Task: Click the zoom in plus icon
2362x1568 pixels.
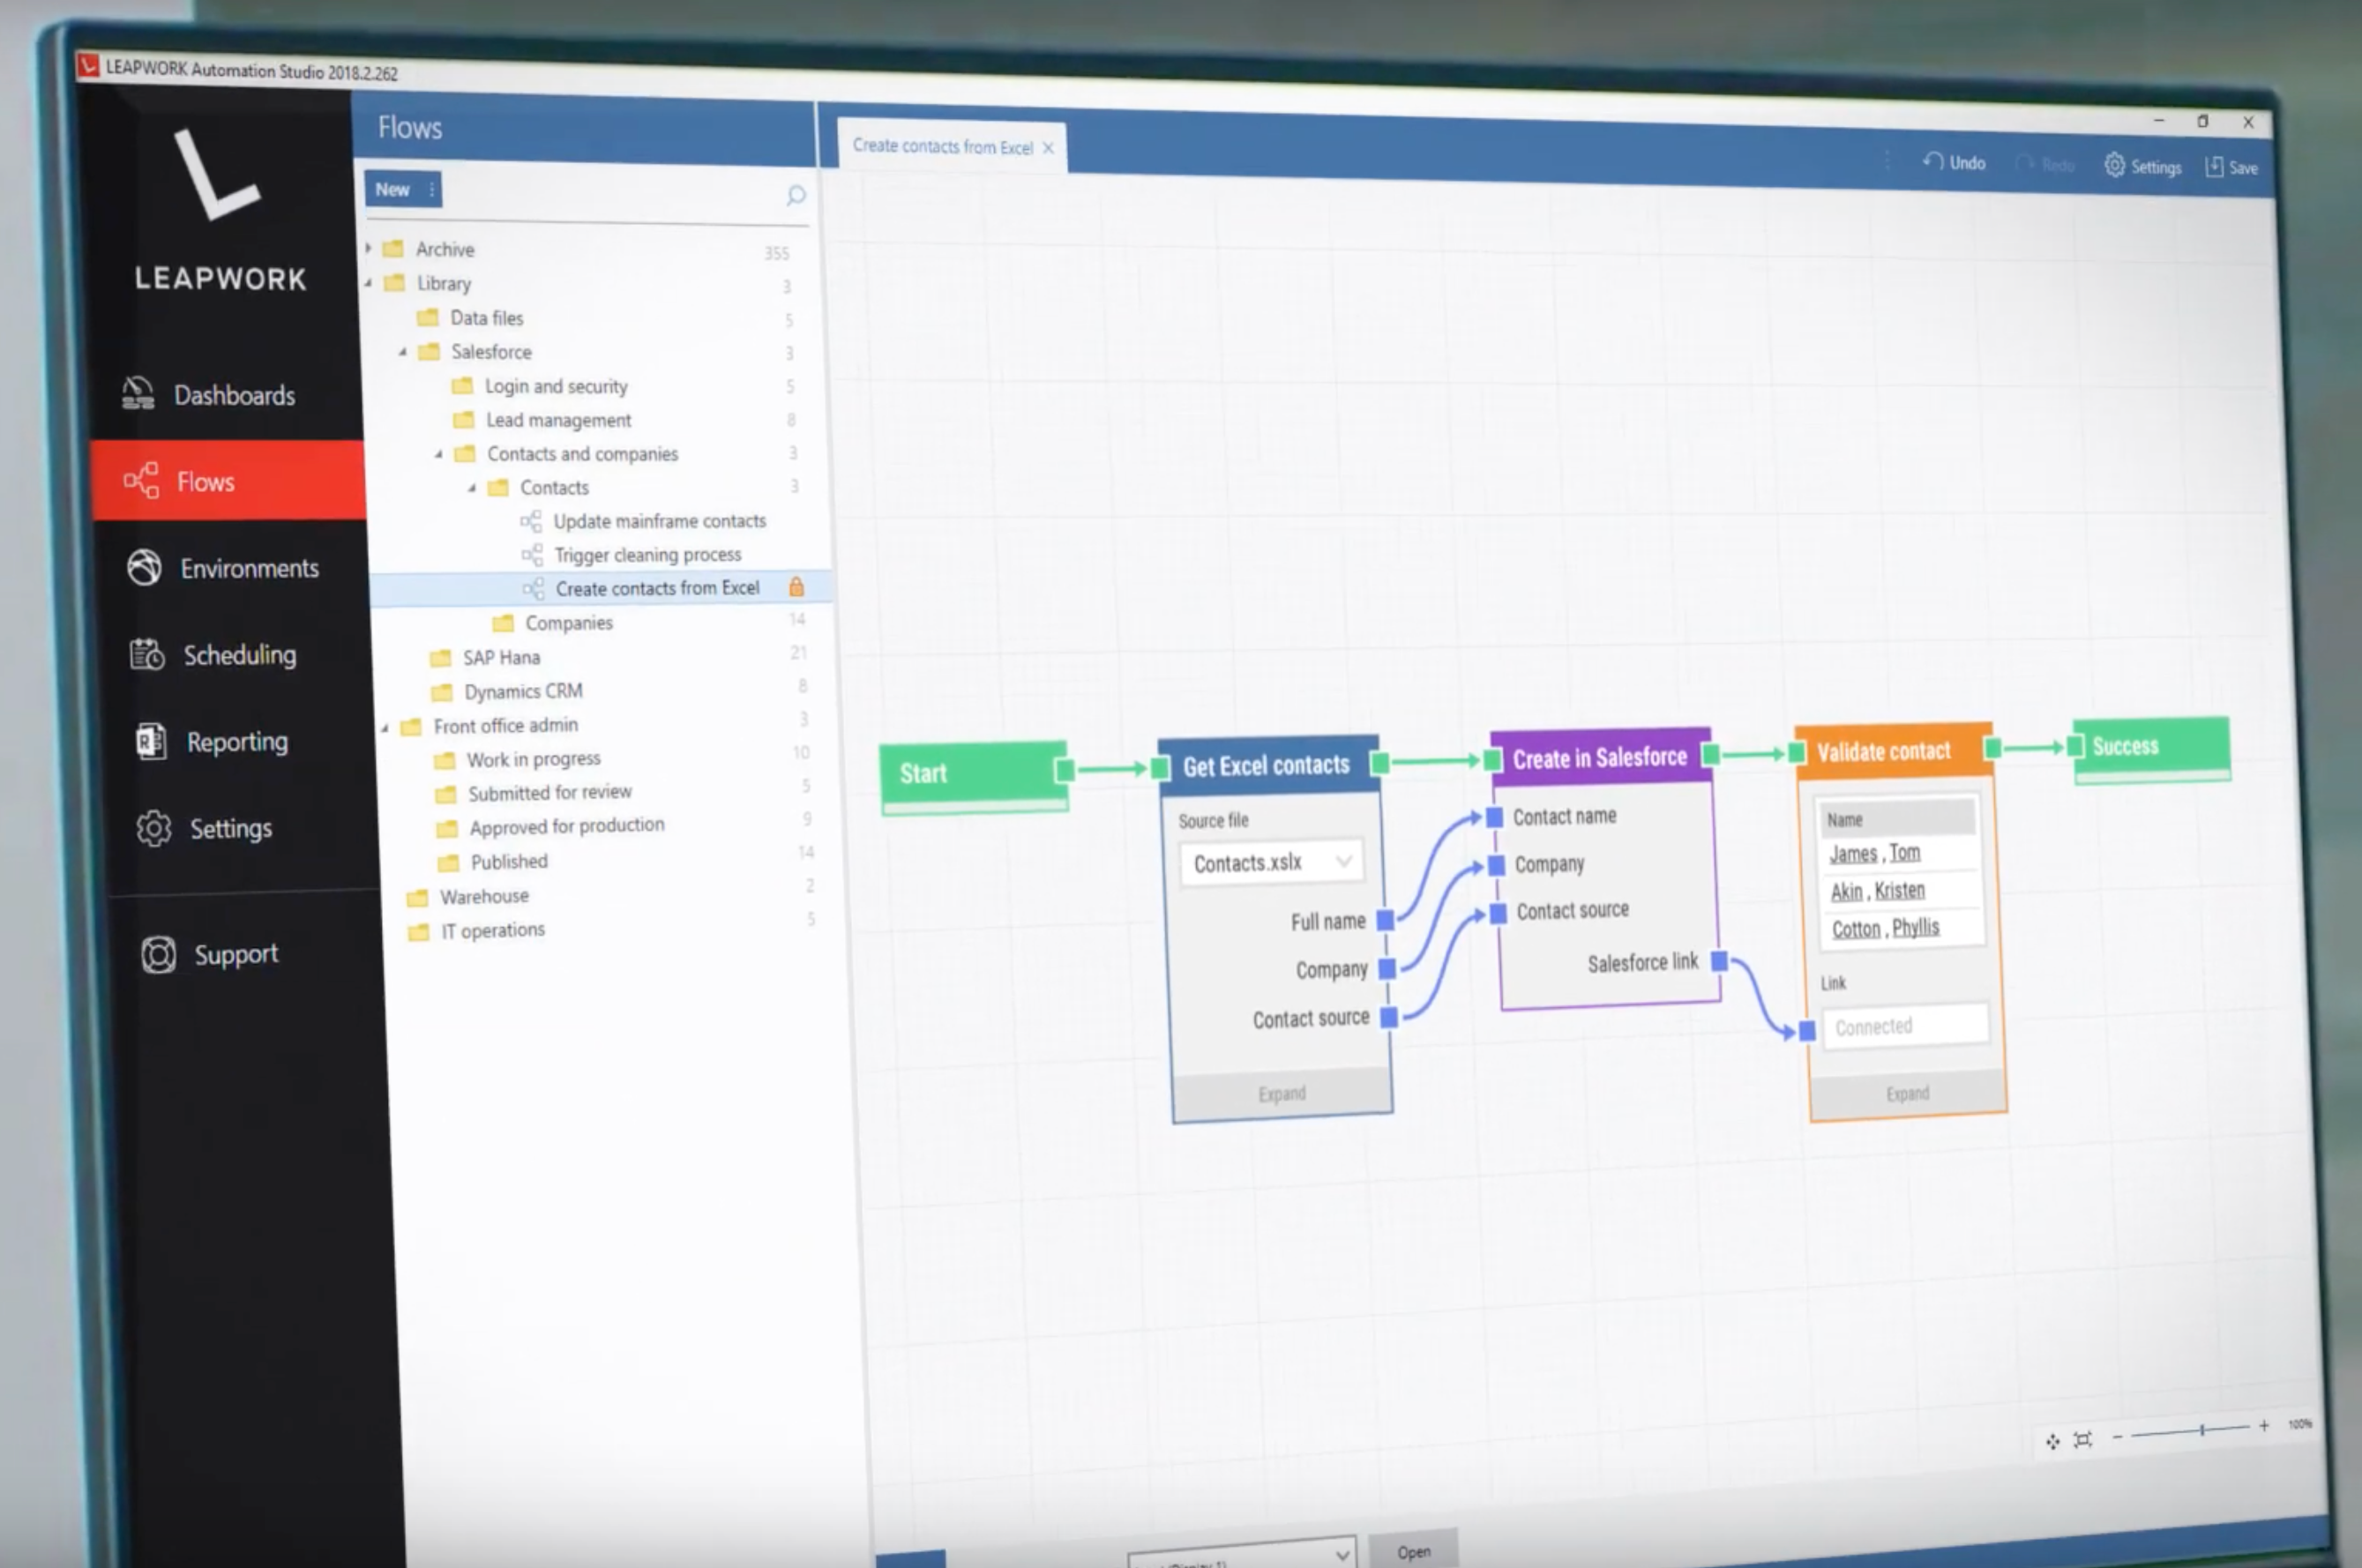Action: (2264, 1425)
